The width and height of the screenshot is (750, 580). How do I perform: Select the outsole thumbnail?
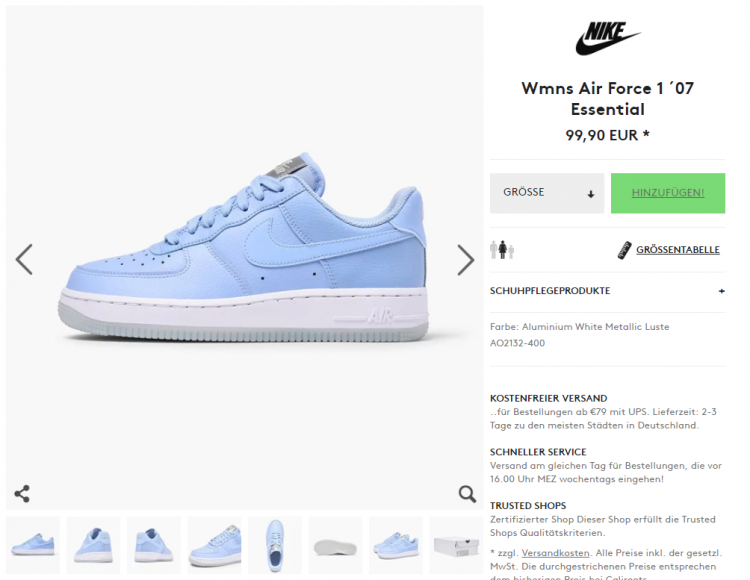[x=335, y=545]
